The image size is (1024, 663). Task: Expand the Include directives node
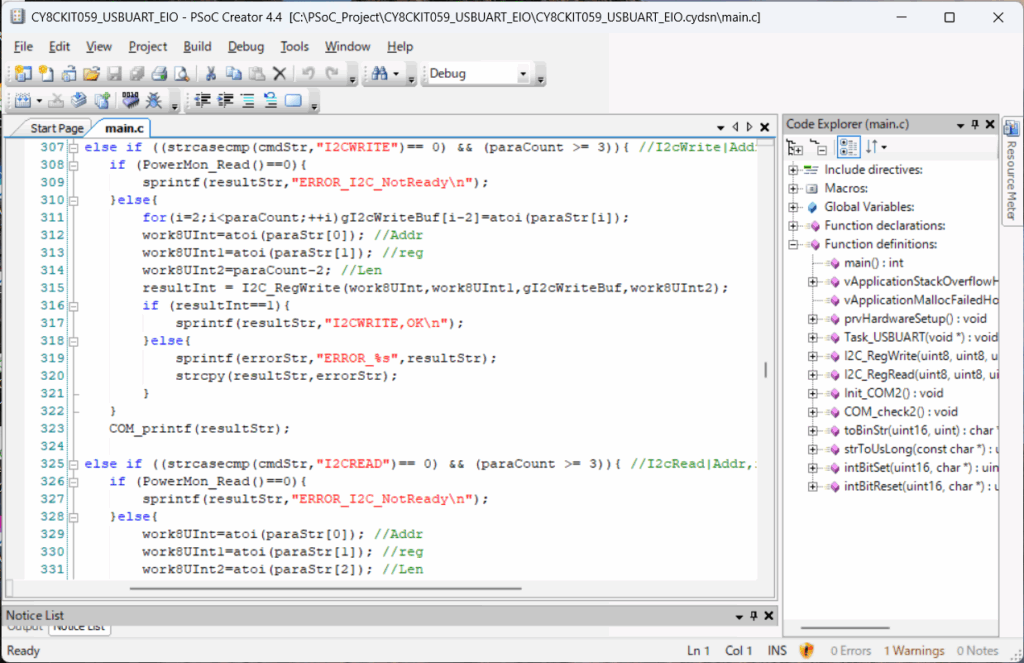pyautogui.click(x=793, y=170)
